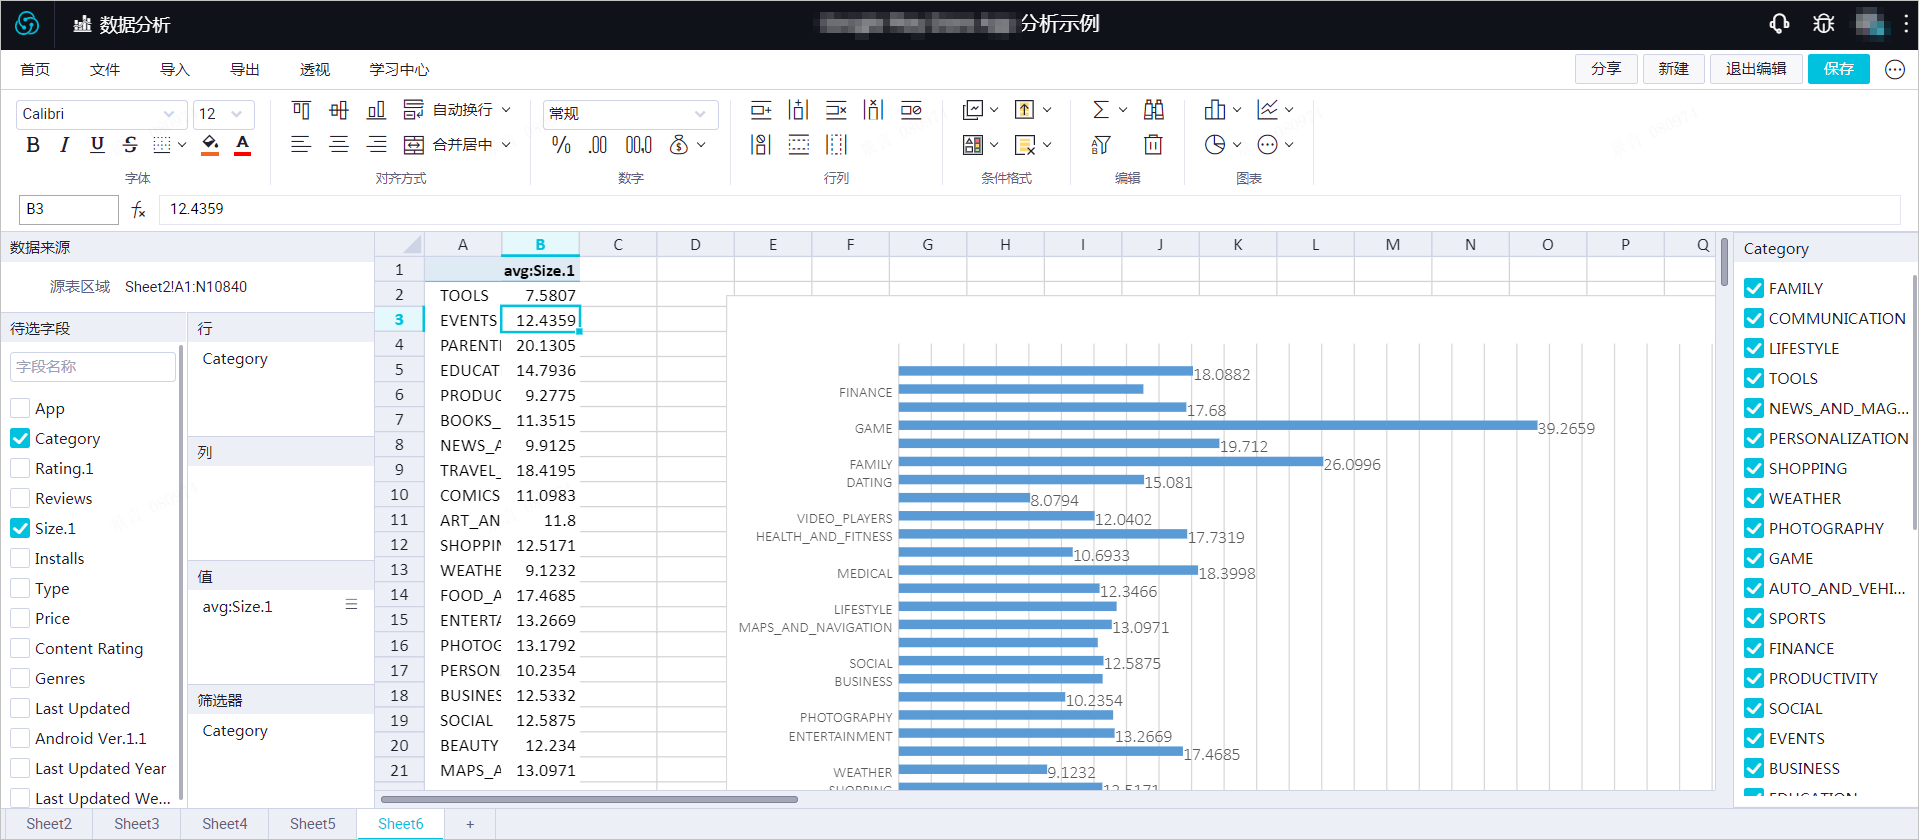Open the Calibri font family dropdown
1919x840 pixels.
pos(101,114)
